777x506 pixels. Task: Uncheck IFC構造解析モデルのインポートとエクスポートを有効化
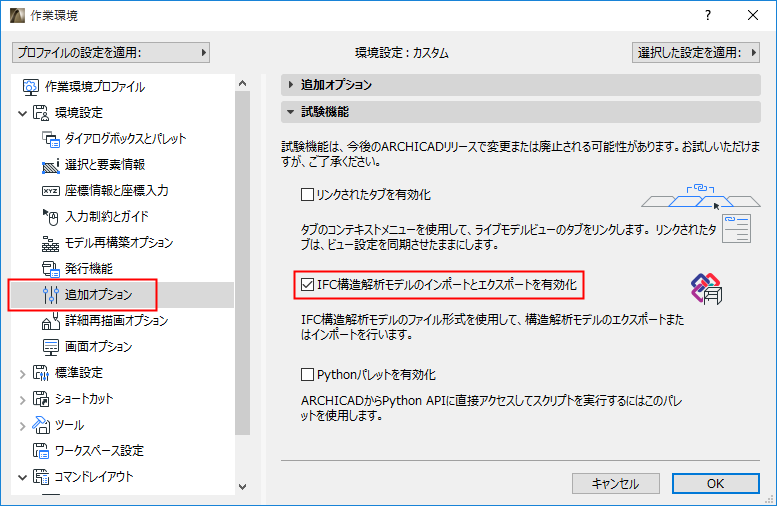click(307, 284)
